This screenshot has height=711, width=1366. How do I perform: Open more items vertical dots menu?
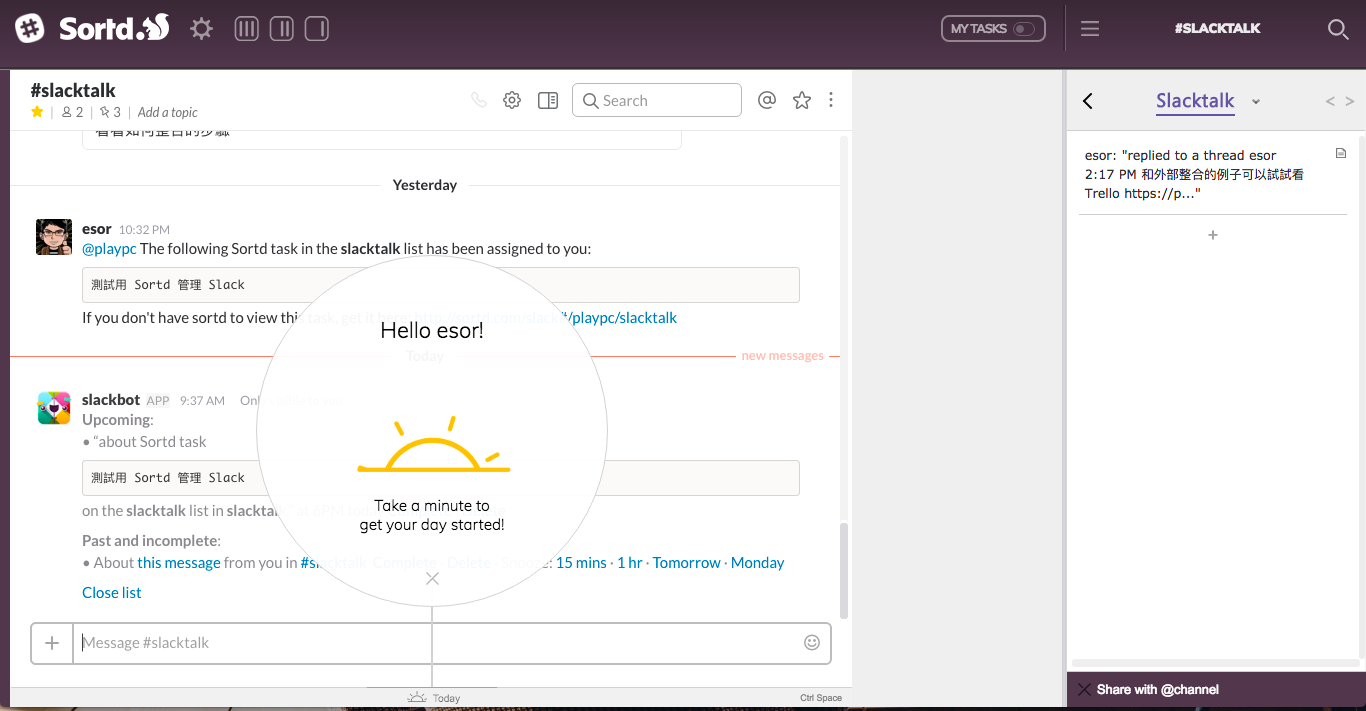pos(831,100)
